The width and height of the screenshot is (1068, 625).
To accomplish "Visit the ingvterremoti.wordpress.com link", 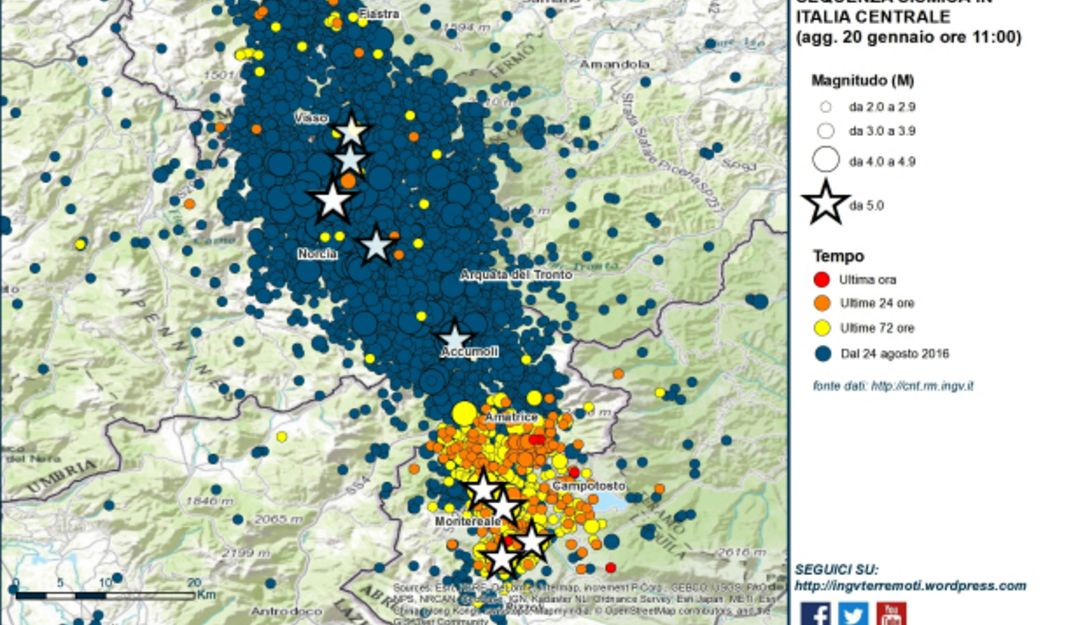I will click(x=910, y=586).
